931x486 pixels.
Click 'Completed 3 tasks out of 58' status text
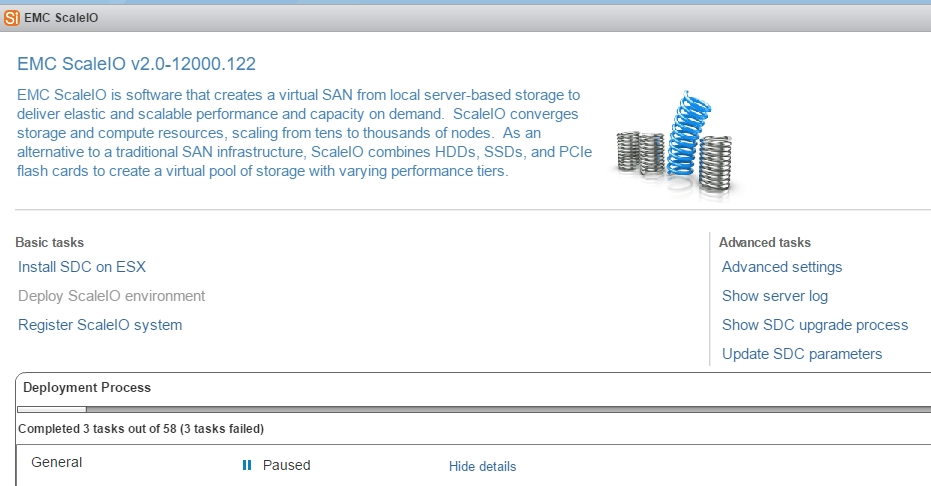pos(141,428)
